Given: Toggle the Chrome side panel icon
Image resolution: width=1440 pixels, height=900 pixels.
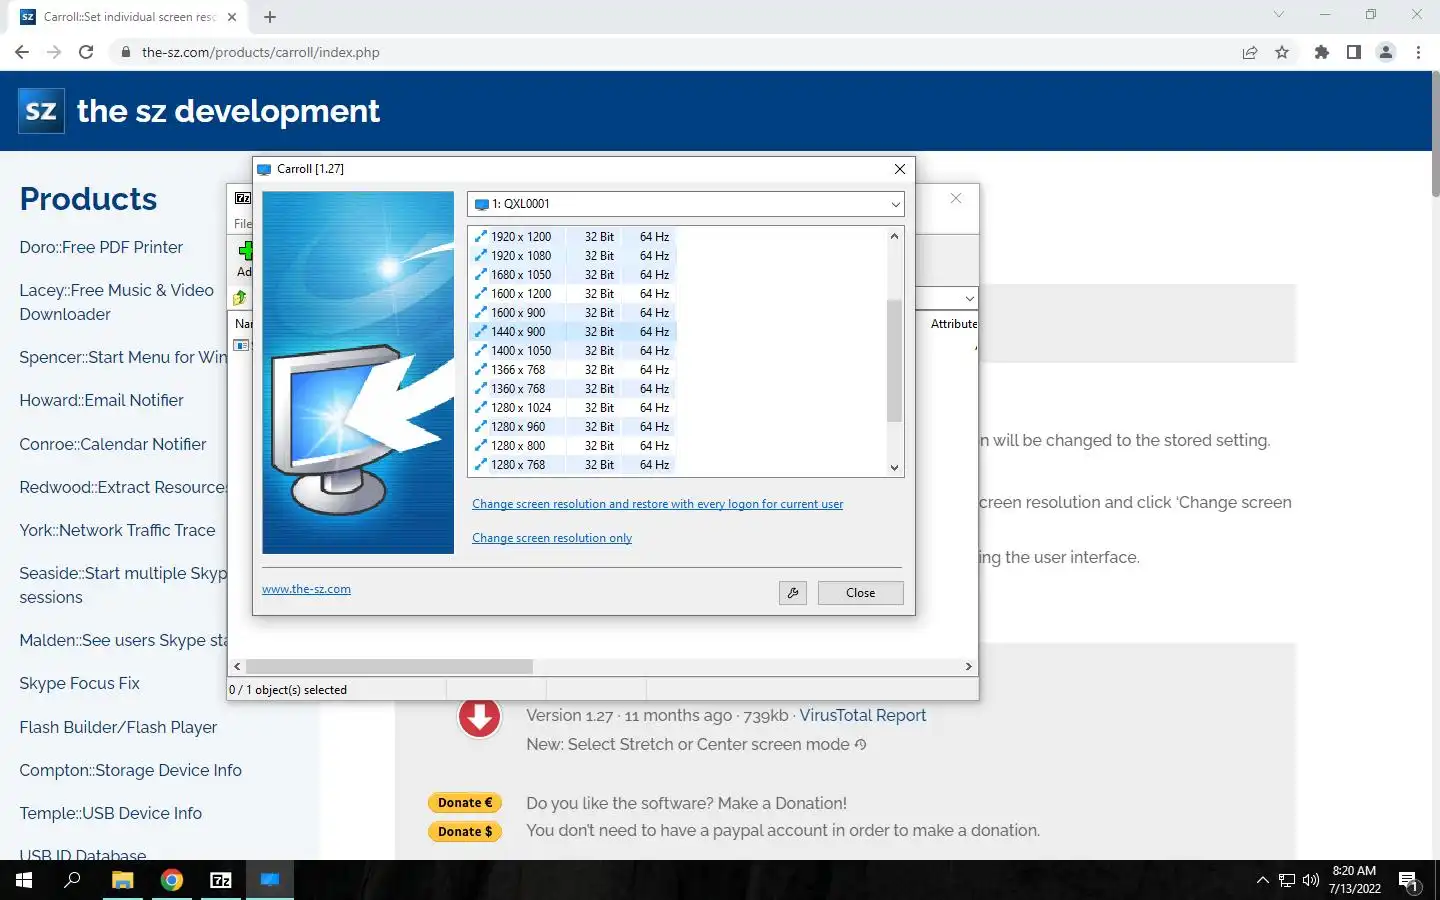Looking at the screenshot, I should 1354,52.
